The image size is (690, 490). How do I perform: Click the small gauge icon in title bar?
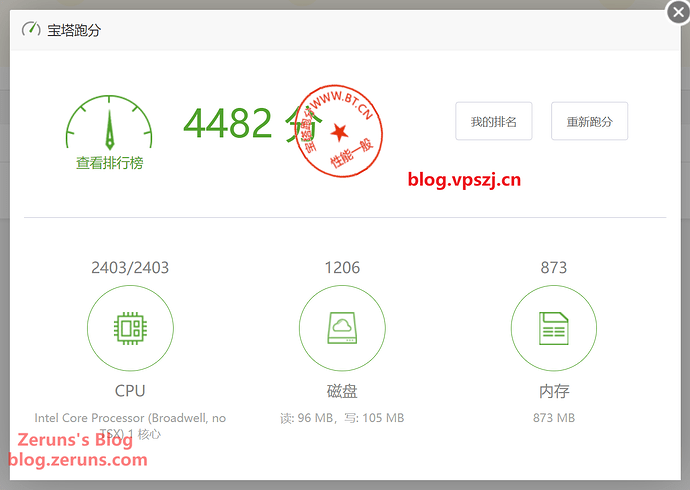coord(31,30)
